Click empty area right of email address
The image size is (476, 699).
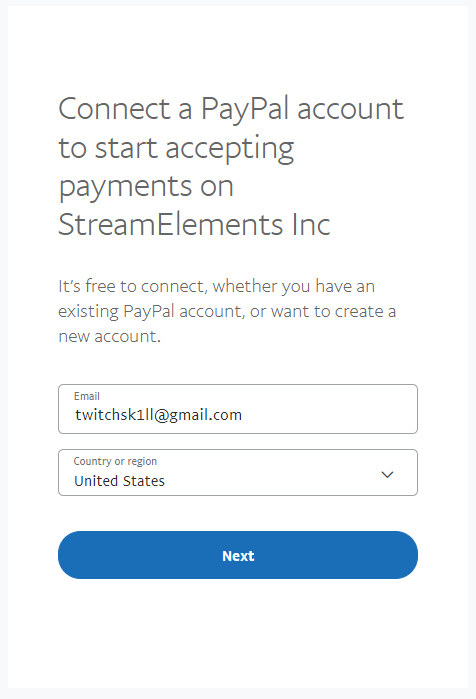coord(328,415)
